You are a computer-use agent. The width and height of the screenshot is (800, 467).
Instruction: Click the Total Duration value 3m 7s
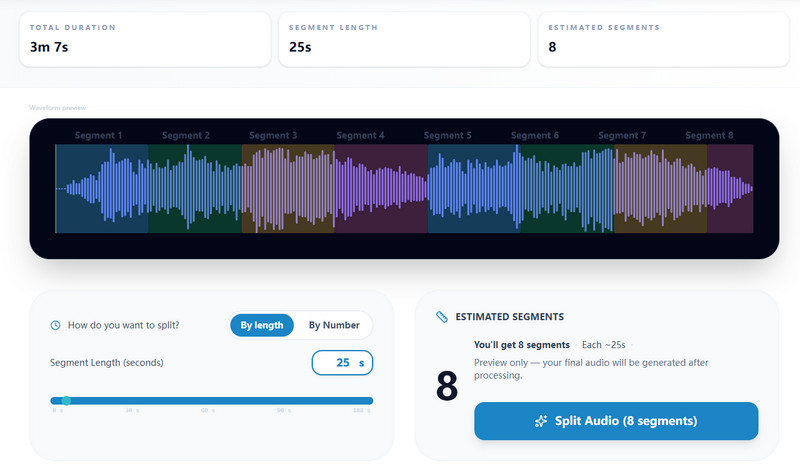49,47
